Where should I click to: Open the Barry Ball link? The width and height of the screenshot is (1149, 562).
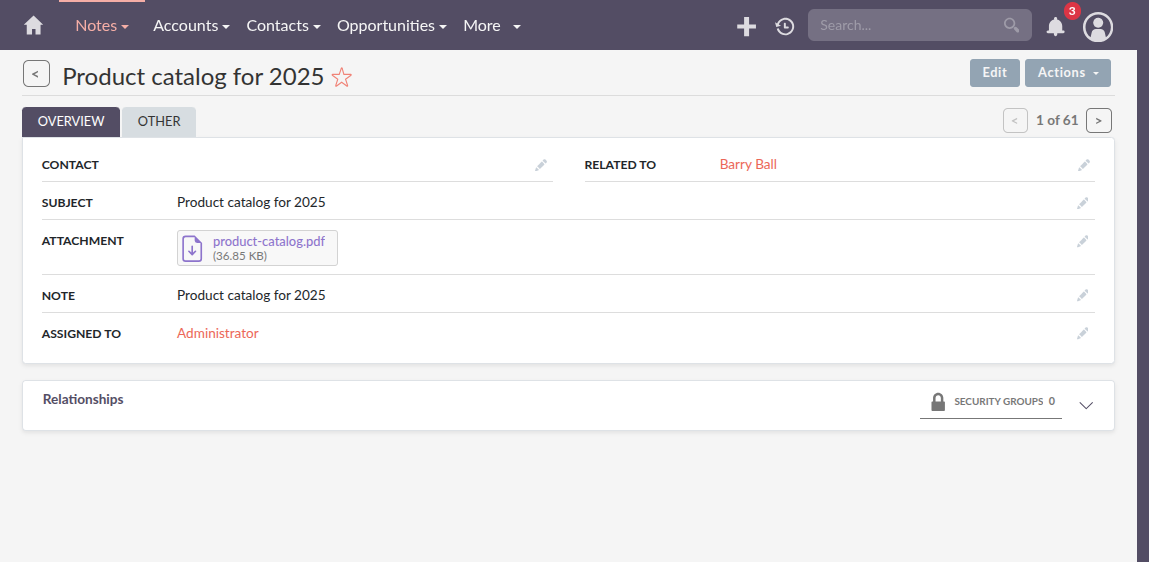point(748,165)
